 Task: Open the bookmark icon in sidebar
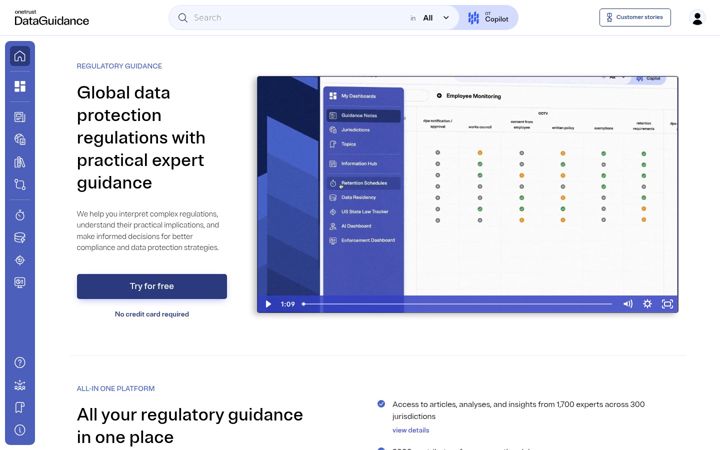click(x=20, y=407)
